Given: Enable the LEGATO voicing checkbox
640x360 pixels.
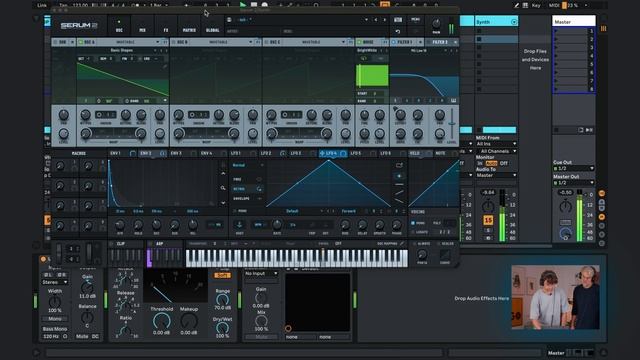Looking at the screenshot, I should point(413,232).
